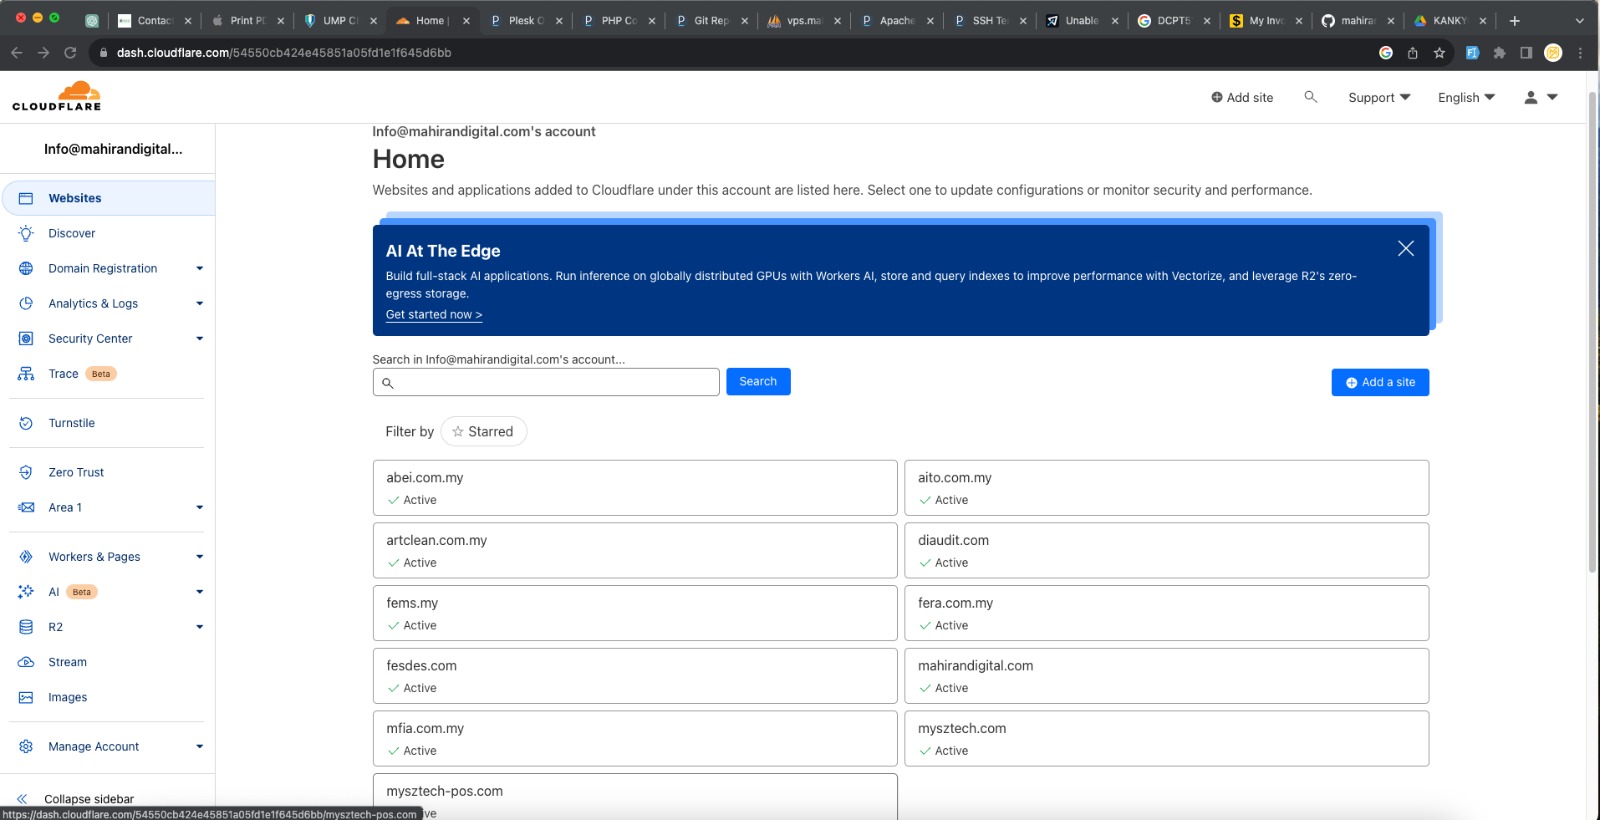This screenshot has height=820, width=1600.
Task: Open the header search magnifier icon
Action: pos(1310,97)
